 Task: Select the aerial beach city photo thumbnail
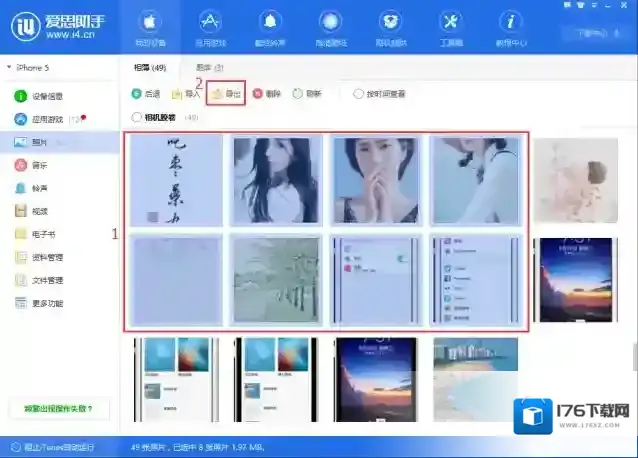tap(476, 379)
